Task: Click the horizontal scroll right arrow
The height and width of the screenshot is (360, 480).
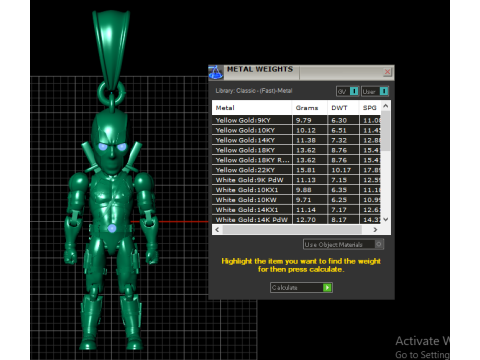Action: pyautogui.click(x=375, y=230)
